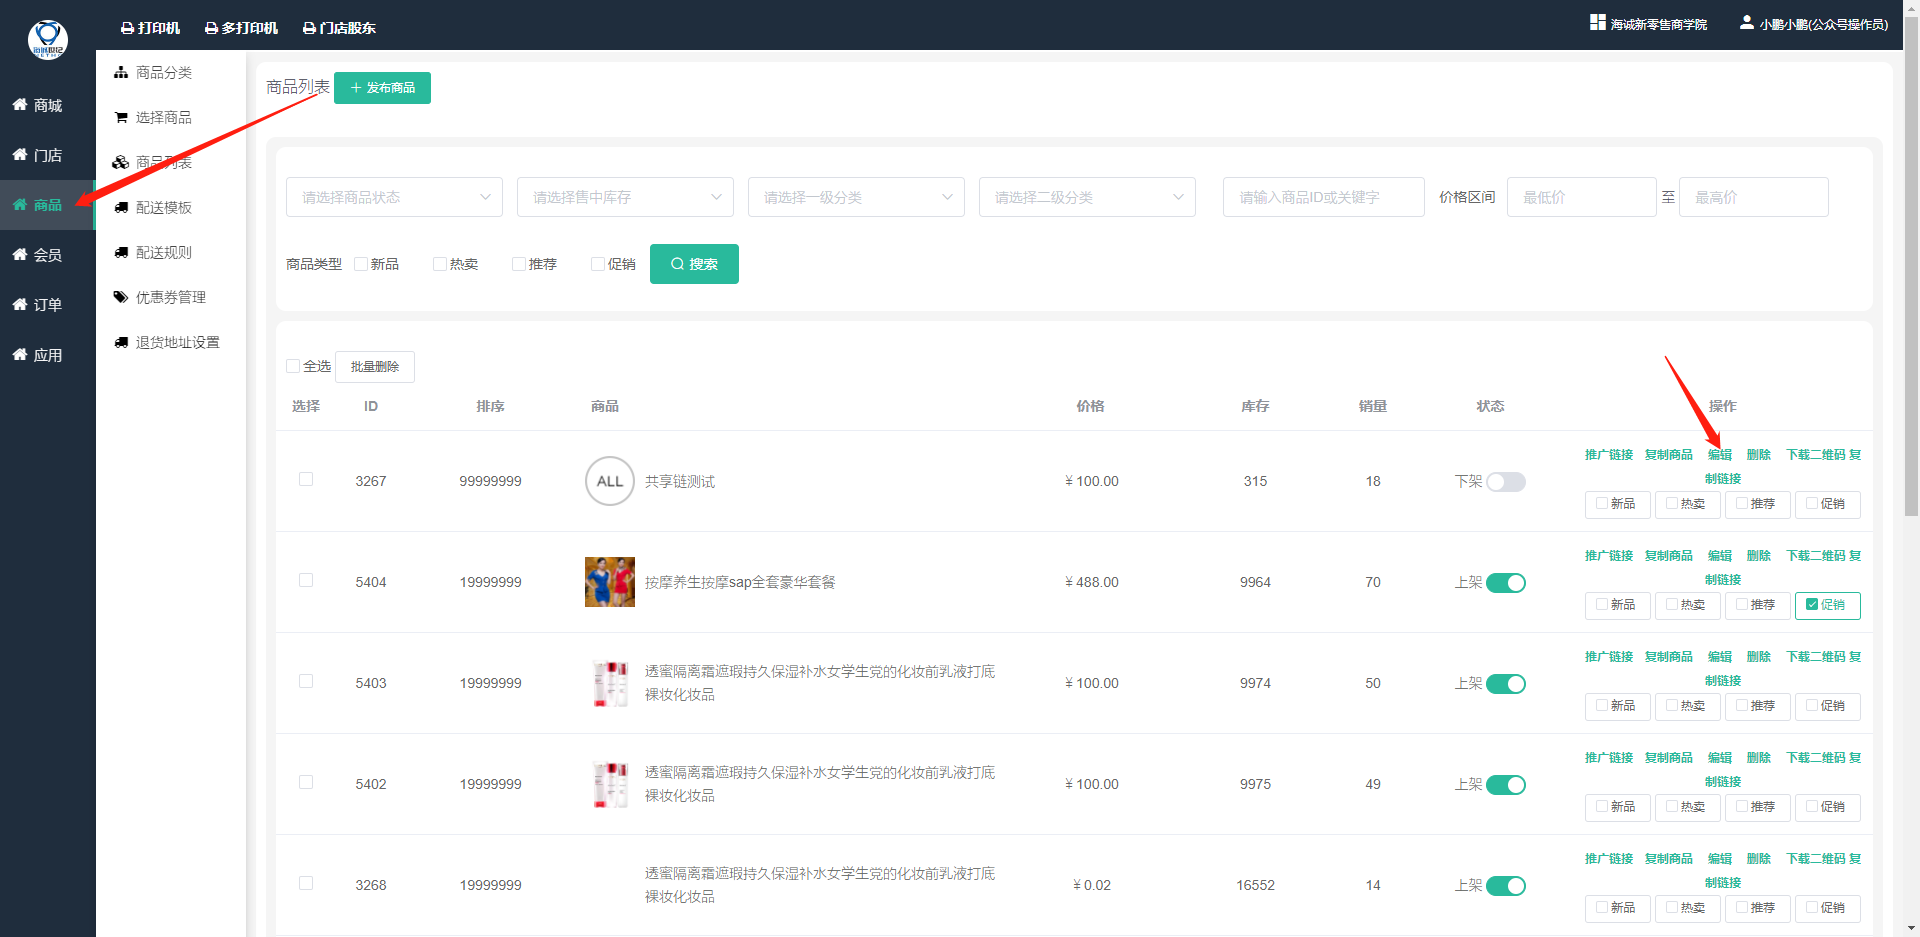Click the home icon next to 门店
Image resolution: width=1920 pixels, height=937 pixels.
click(20, 154)
